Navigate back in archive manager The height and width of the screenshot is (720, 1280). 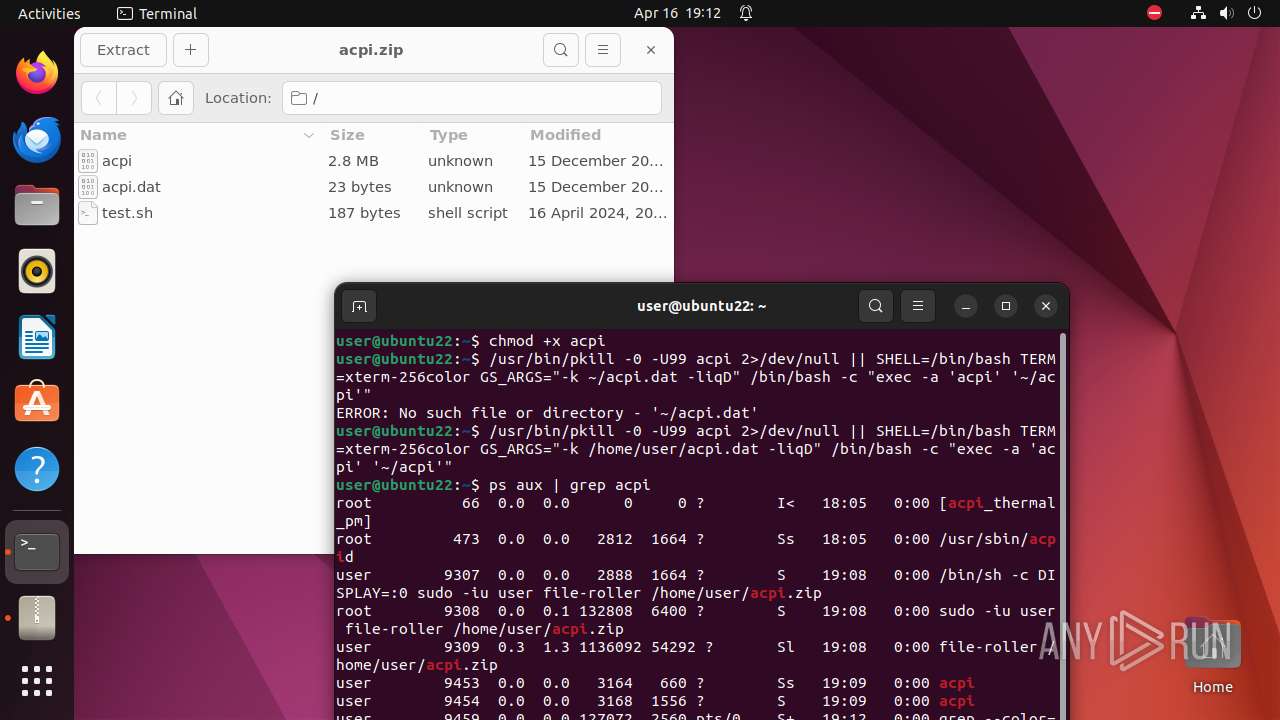[99, 98]
